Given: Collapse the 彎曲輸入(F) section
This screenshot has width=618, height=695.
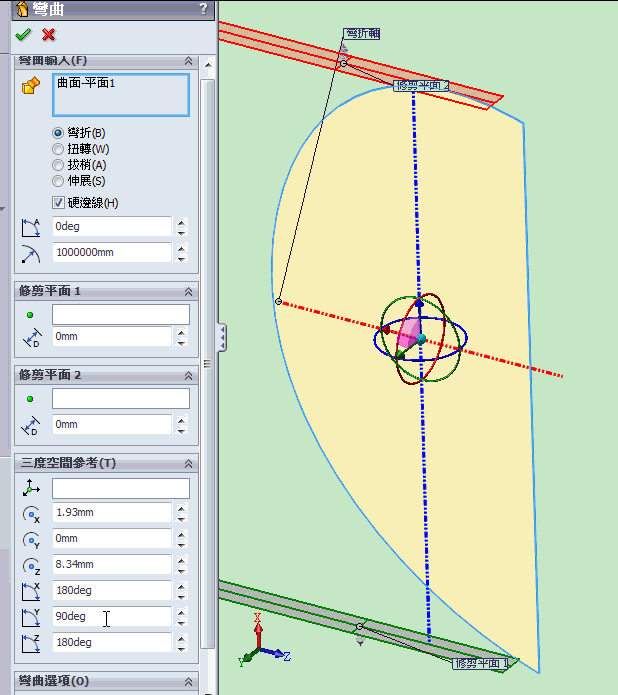Looking at the screenshot, I should click(x=188, y=61).
